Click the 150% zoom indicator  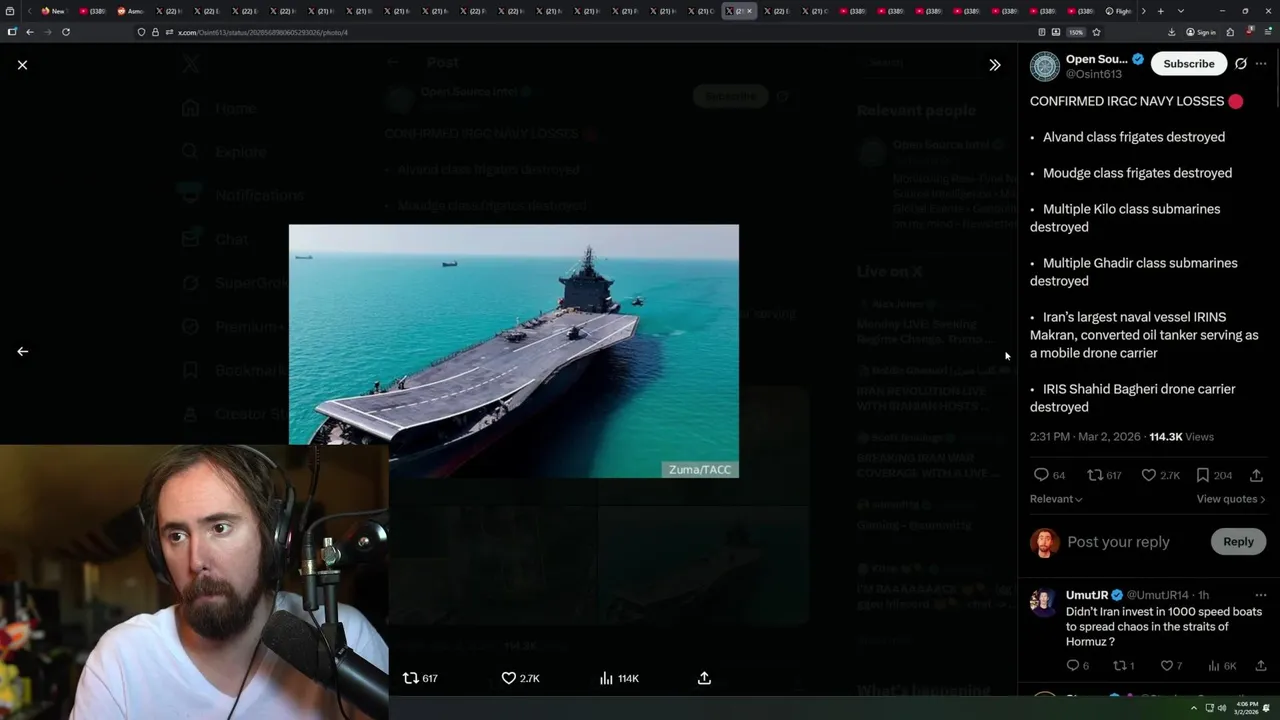pyautogui.click(x=1076, y=32)
